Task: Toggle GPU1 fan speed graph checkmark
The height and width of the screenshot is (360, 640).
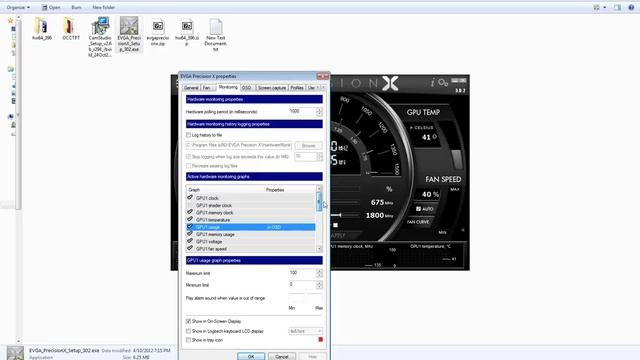Action: (x=190, y=248)
